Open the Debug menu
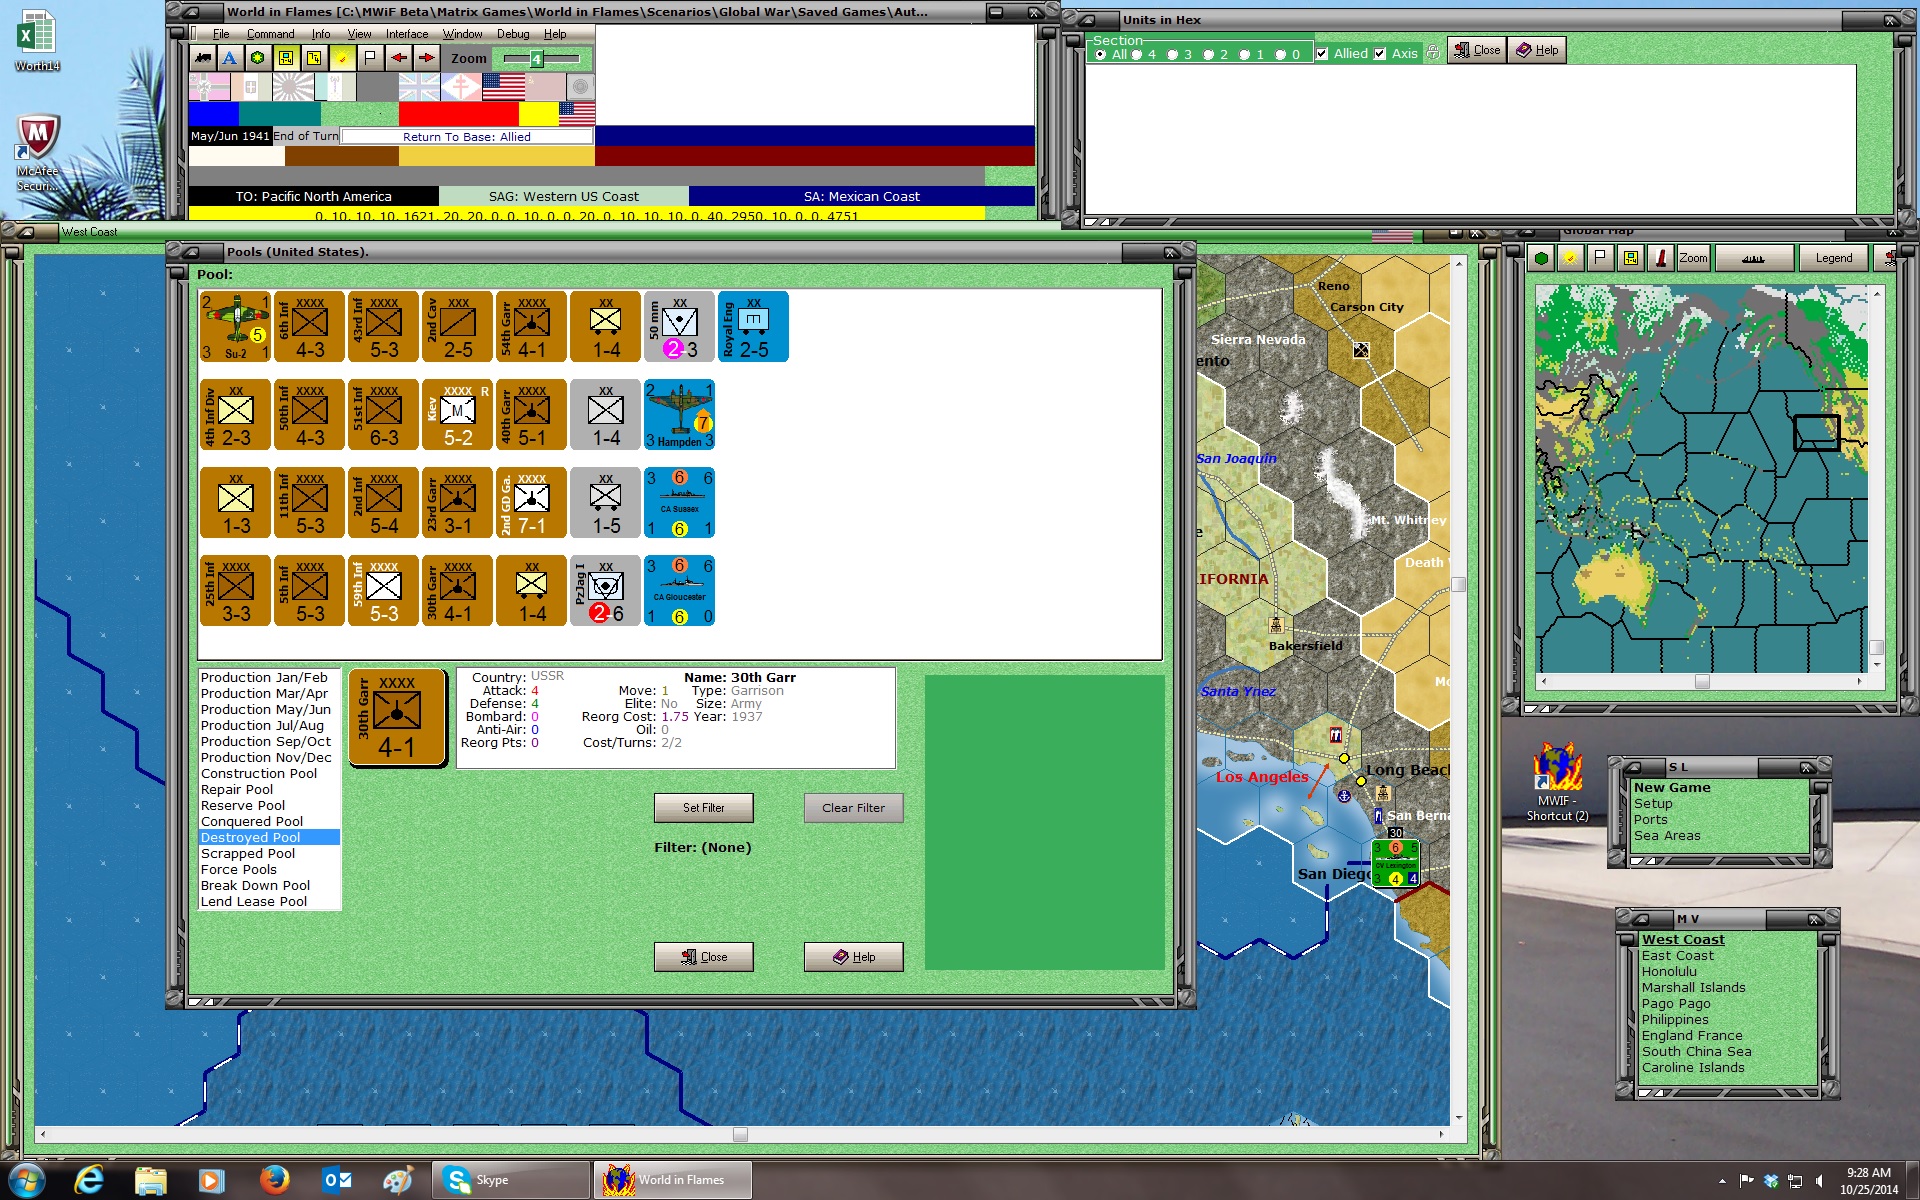This screenshot has height=1200, width=1920. tap(513, 34)
